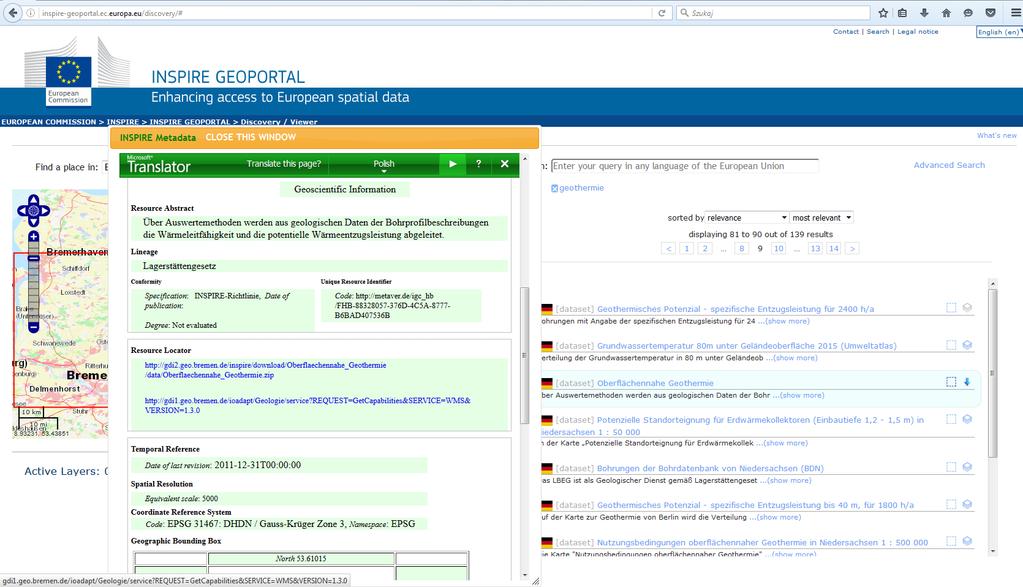Add layer icon for Bohrungen der Bohrdatenbank
1023x587 pixels.
point(967,467)
